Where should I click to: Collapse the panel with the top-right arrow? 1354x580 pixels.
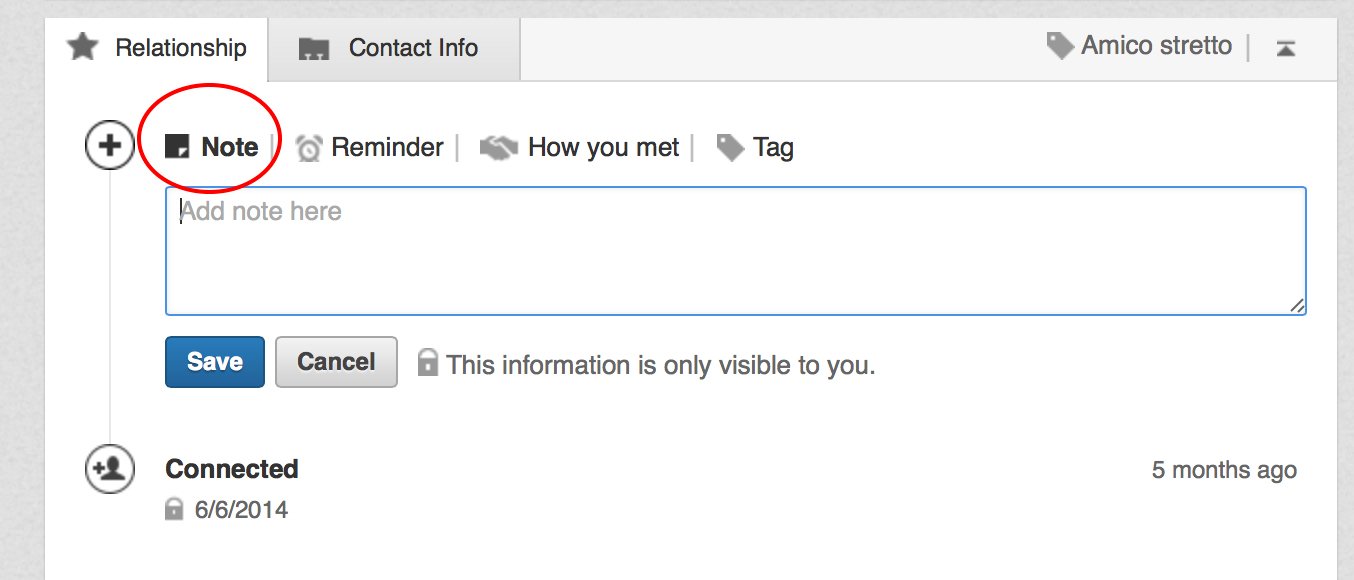[x=1286, y=47]
